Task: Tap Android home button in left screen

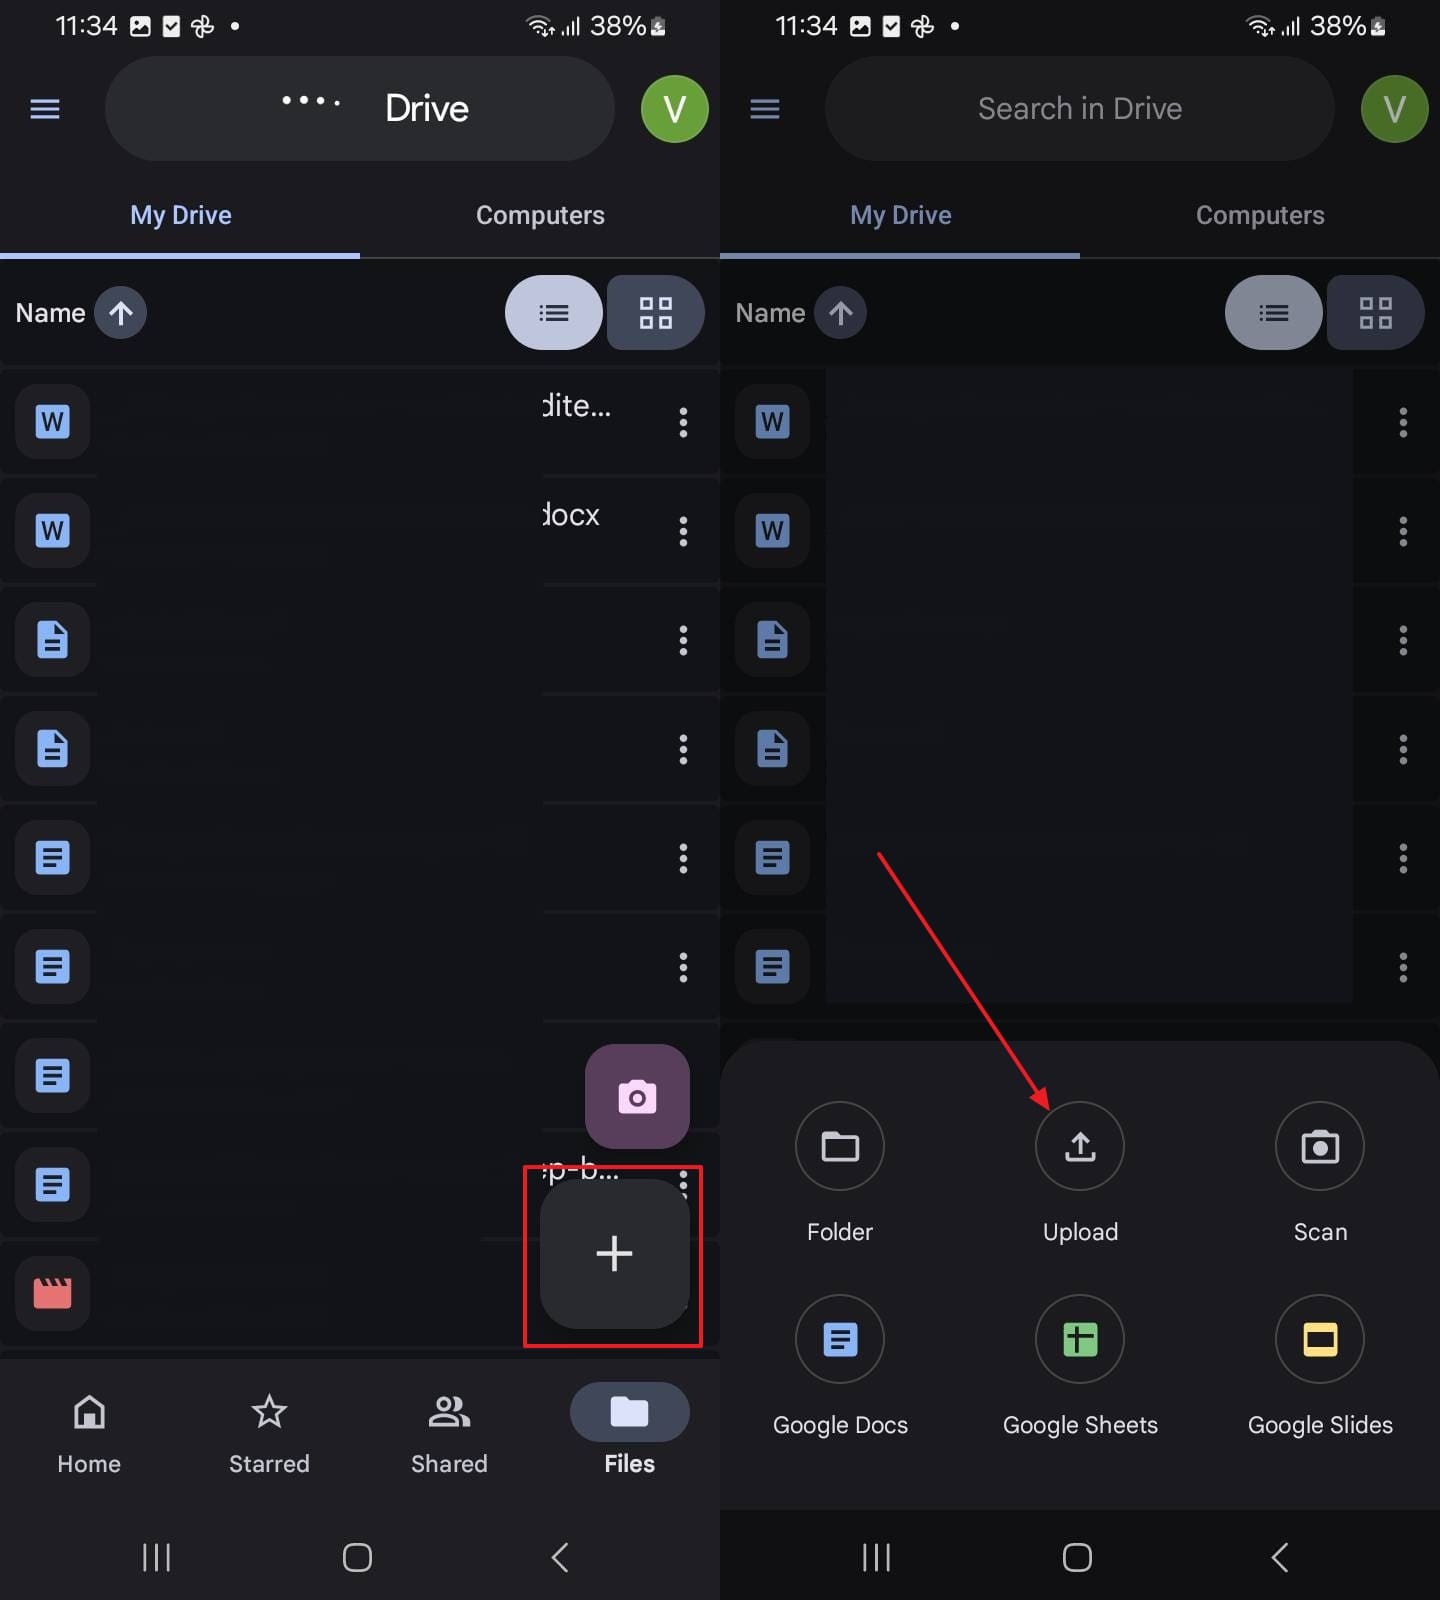Action: click(x=357, y=1557)
